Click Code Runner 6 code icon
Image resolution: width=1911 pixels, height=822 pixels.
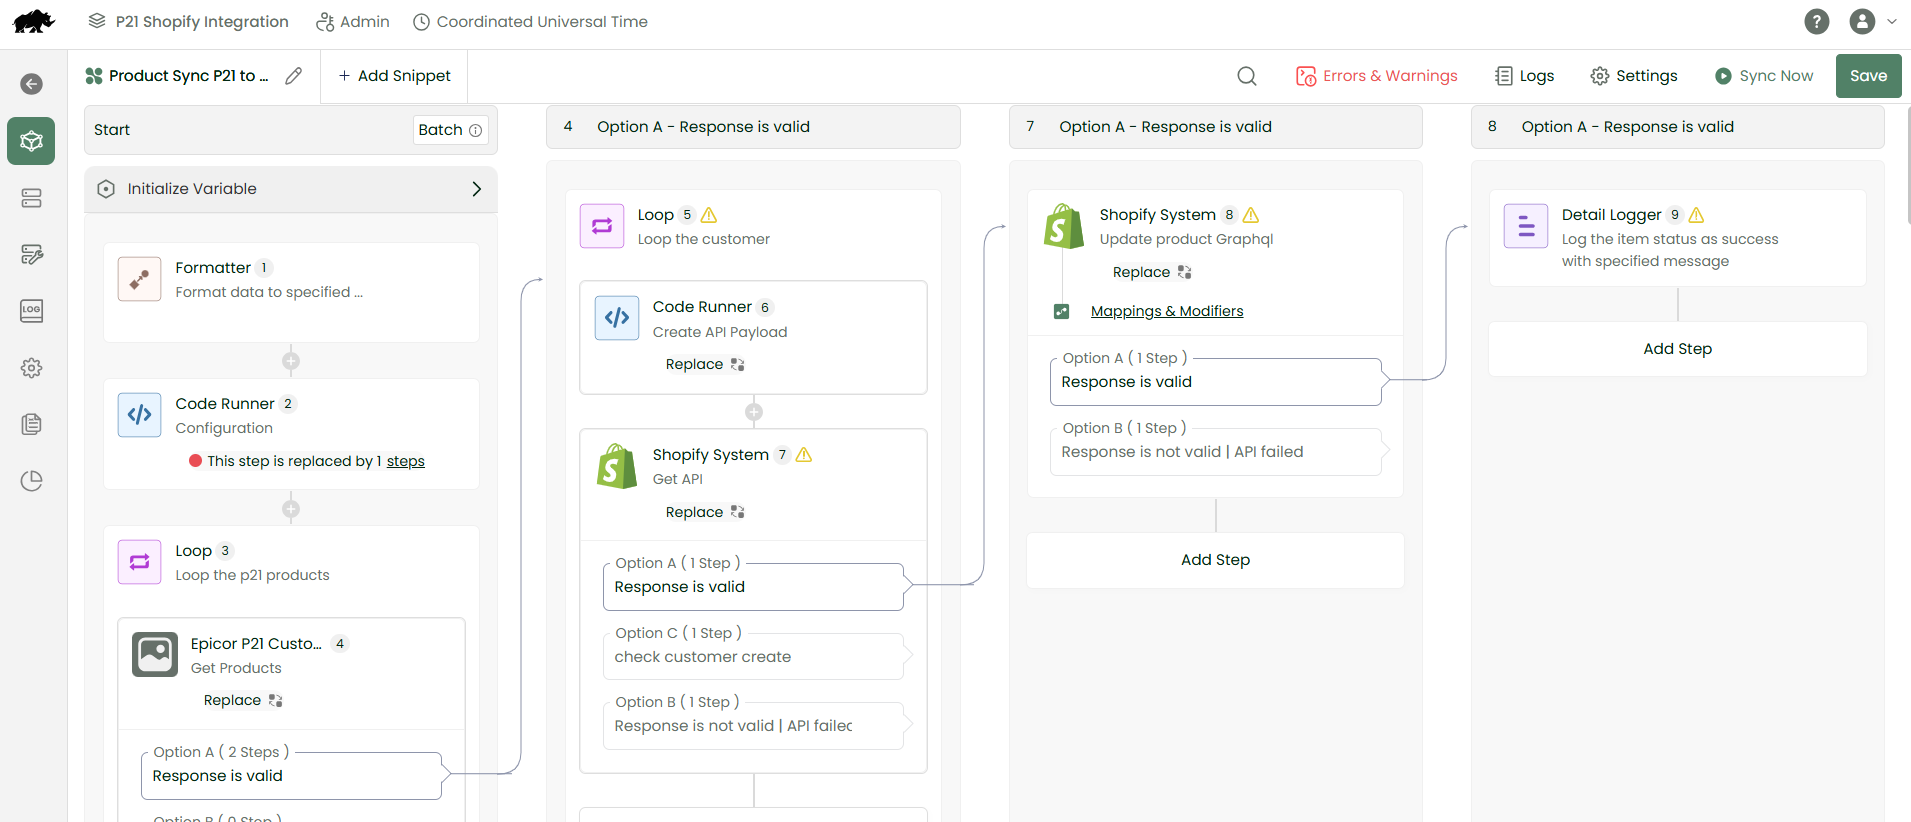617,318
